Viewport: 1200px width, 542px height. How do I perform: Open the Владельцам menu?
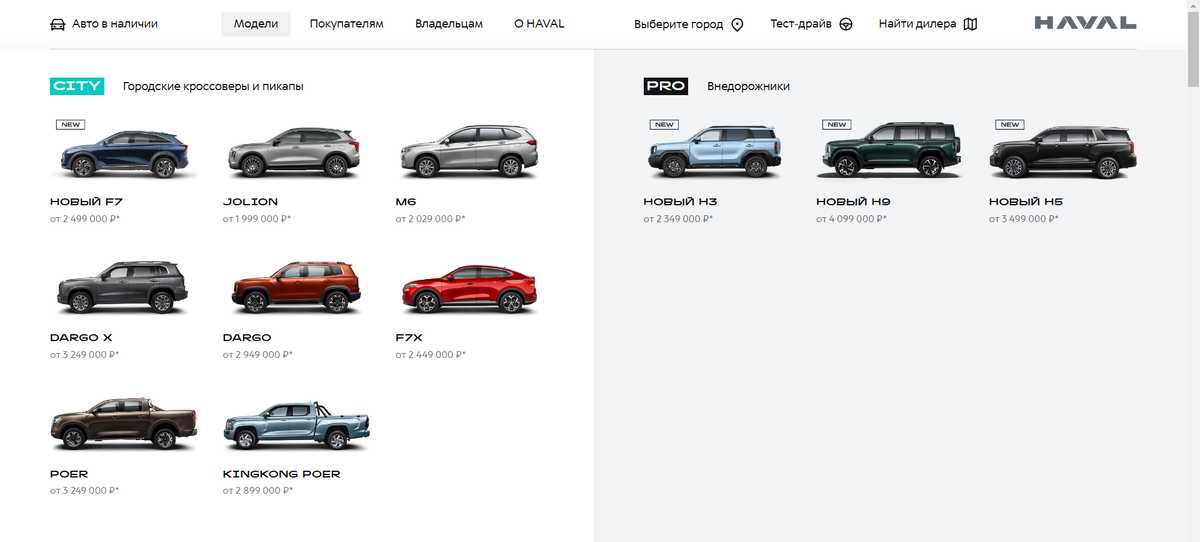pos(449,24)
